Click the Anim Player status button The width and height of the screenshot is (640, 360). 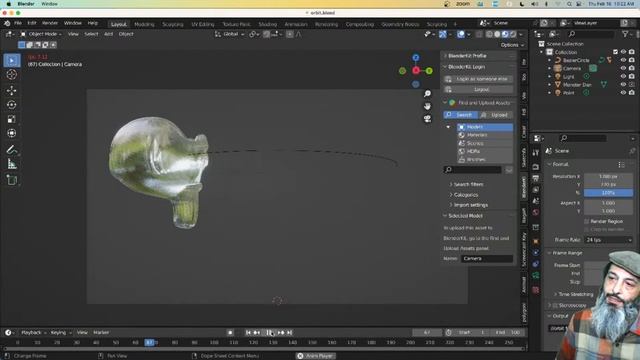[x=316, y=356]
